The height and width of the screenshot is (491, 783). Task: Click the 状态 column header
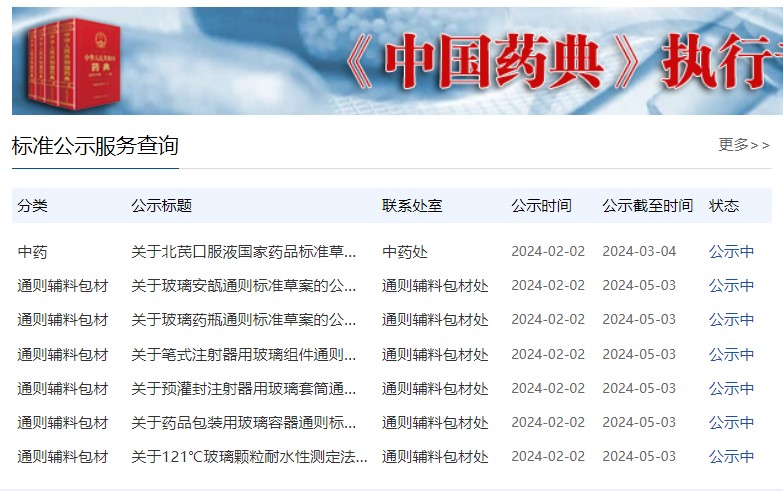pos(724,206)
